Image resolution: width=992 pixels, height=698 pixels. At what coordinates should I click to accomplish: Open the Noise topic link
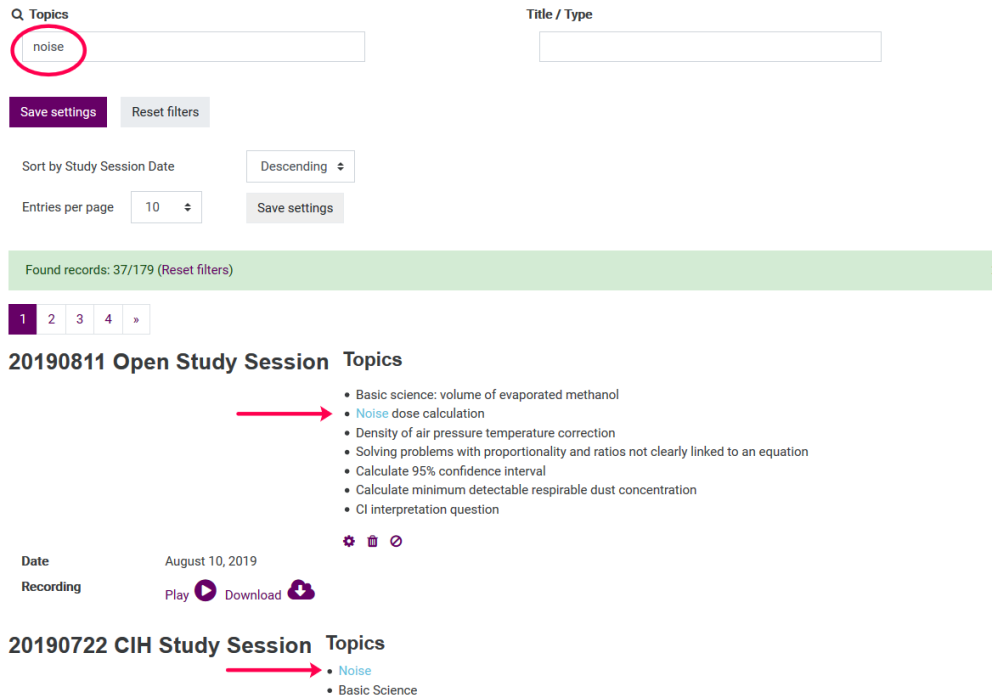(x=354, y=671)
